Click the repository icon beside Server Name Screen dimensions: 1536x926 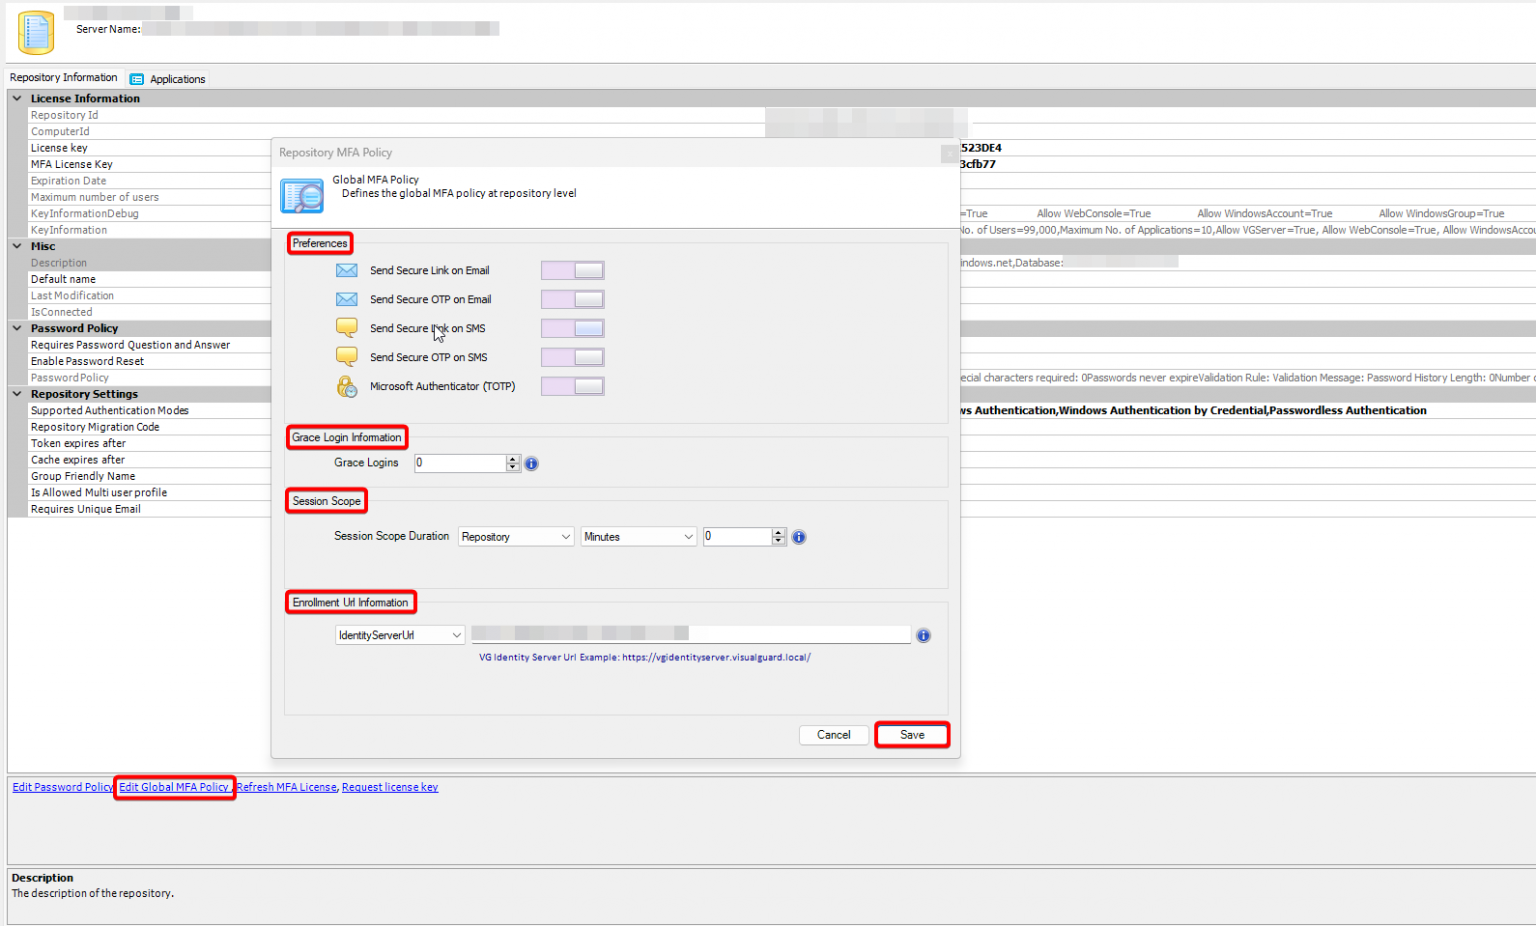tap(36, 32)
